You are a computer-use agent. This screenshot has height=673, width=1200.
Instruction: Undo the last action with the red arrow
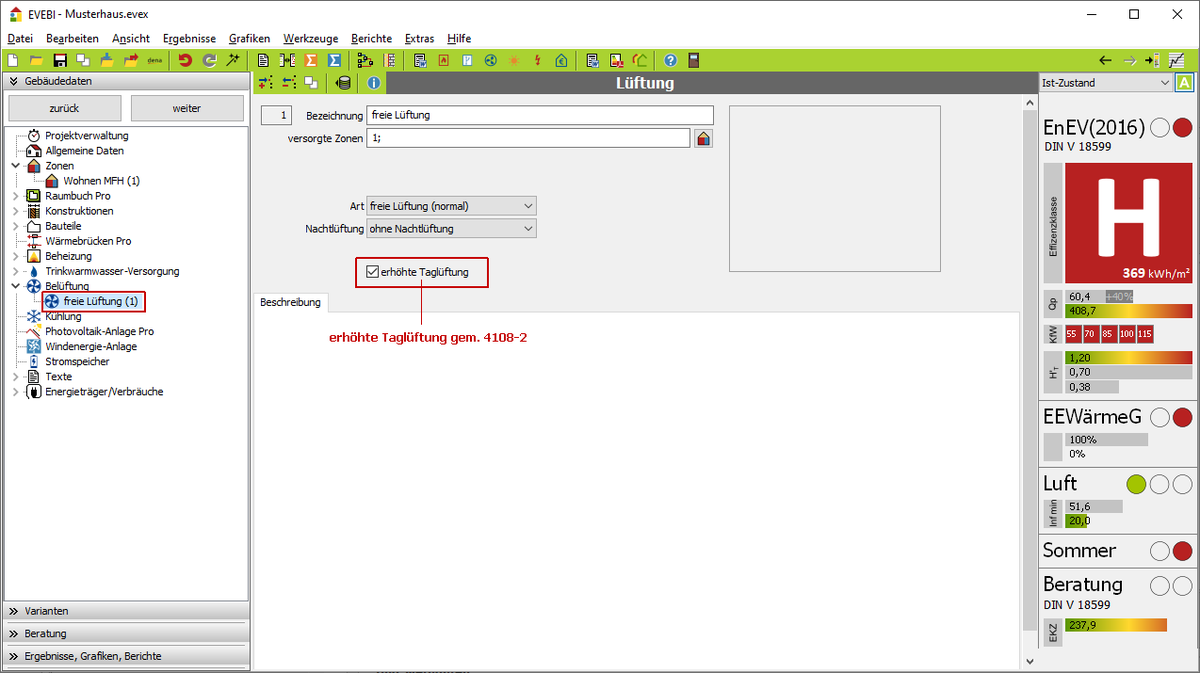click(x=185, y=60)
